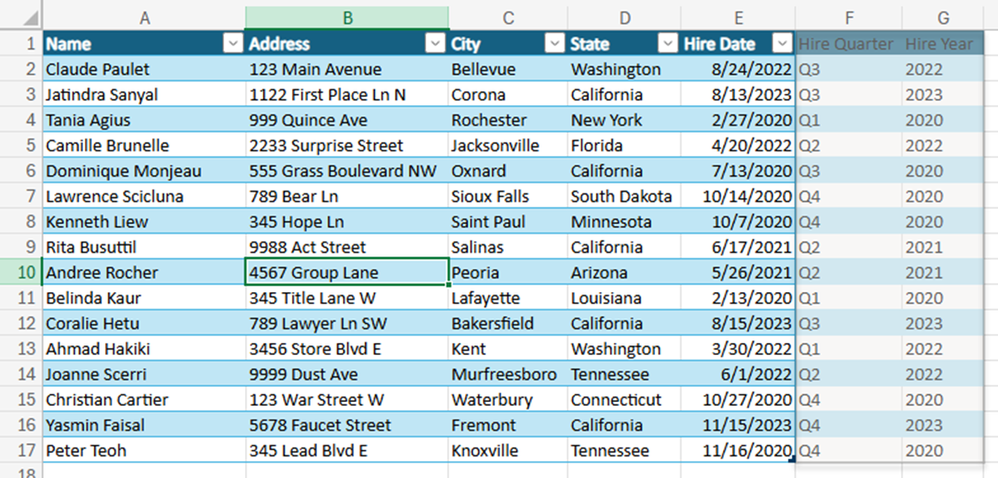The height and width of the screenshot is (478, 998).
Task: Open the City column filter dropdown
Action: click(555, 43)
